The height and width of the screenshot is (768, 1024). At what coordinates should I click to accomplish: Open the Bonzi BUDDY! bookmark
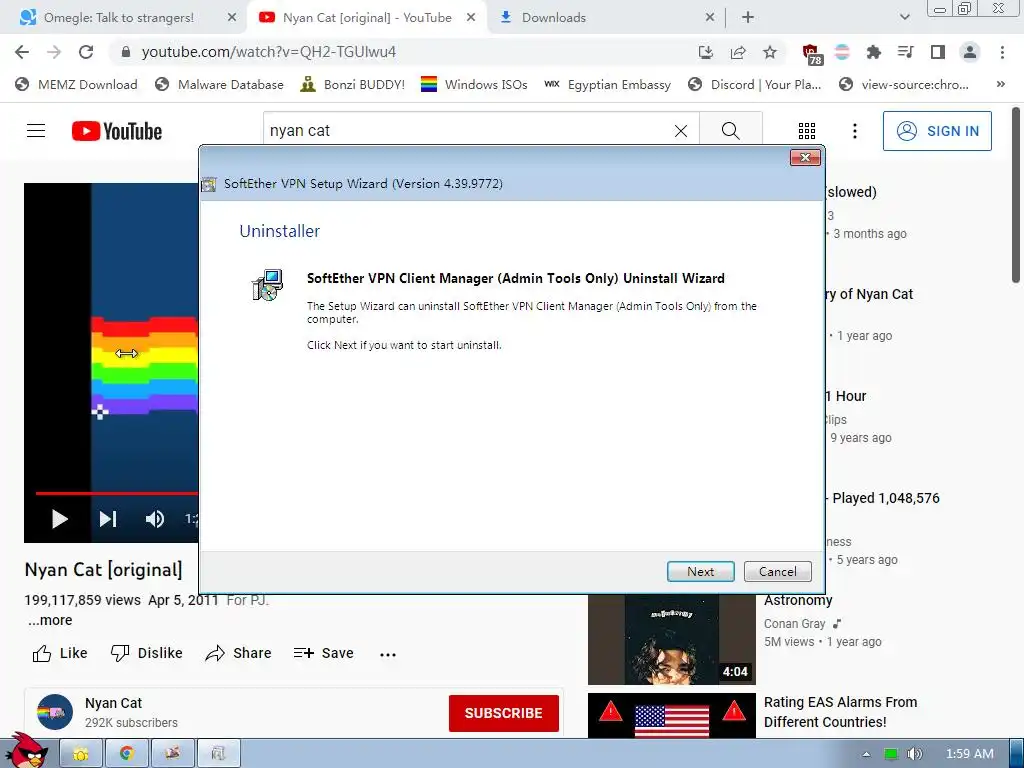pos(353,84)
